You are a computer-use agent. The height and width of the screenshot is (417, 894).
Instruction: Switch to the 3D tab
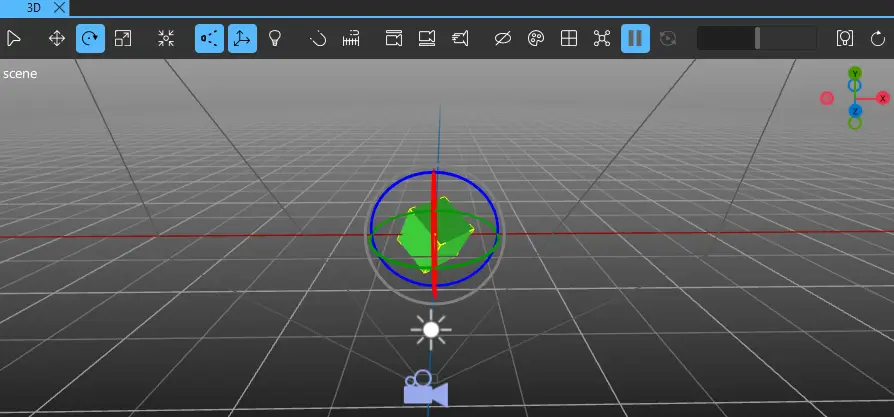click(x=35, y=7)
